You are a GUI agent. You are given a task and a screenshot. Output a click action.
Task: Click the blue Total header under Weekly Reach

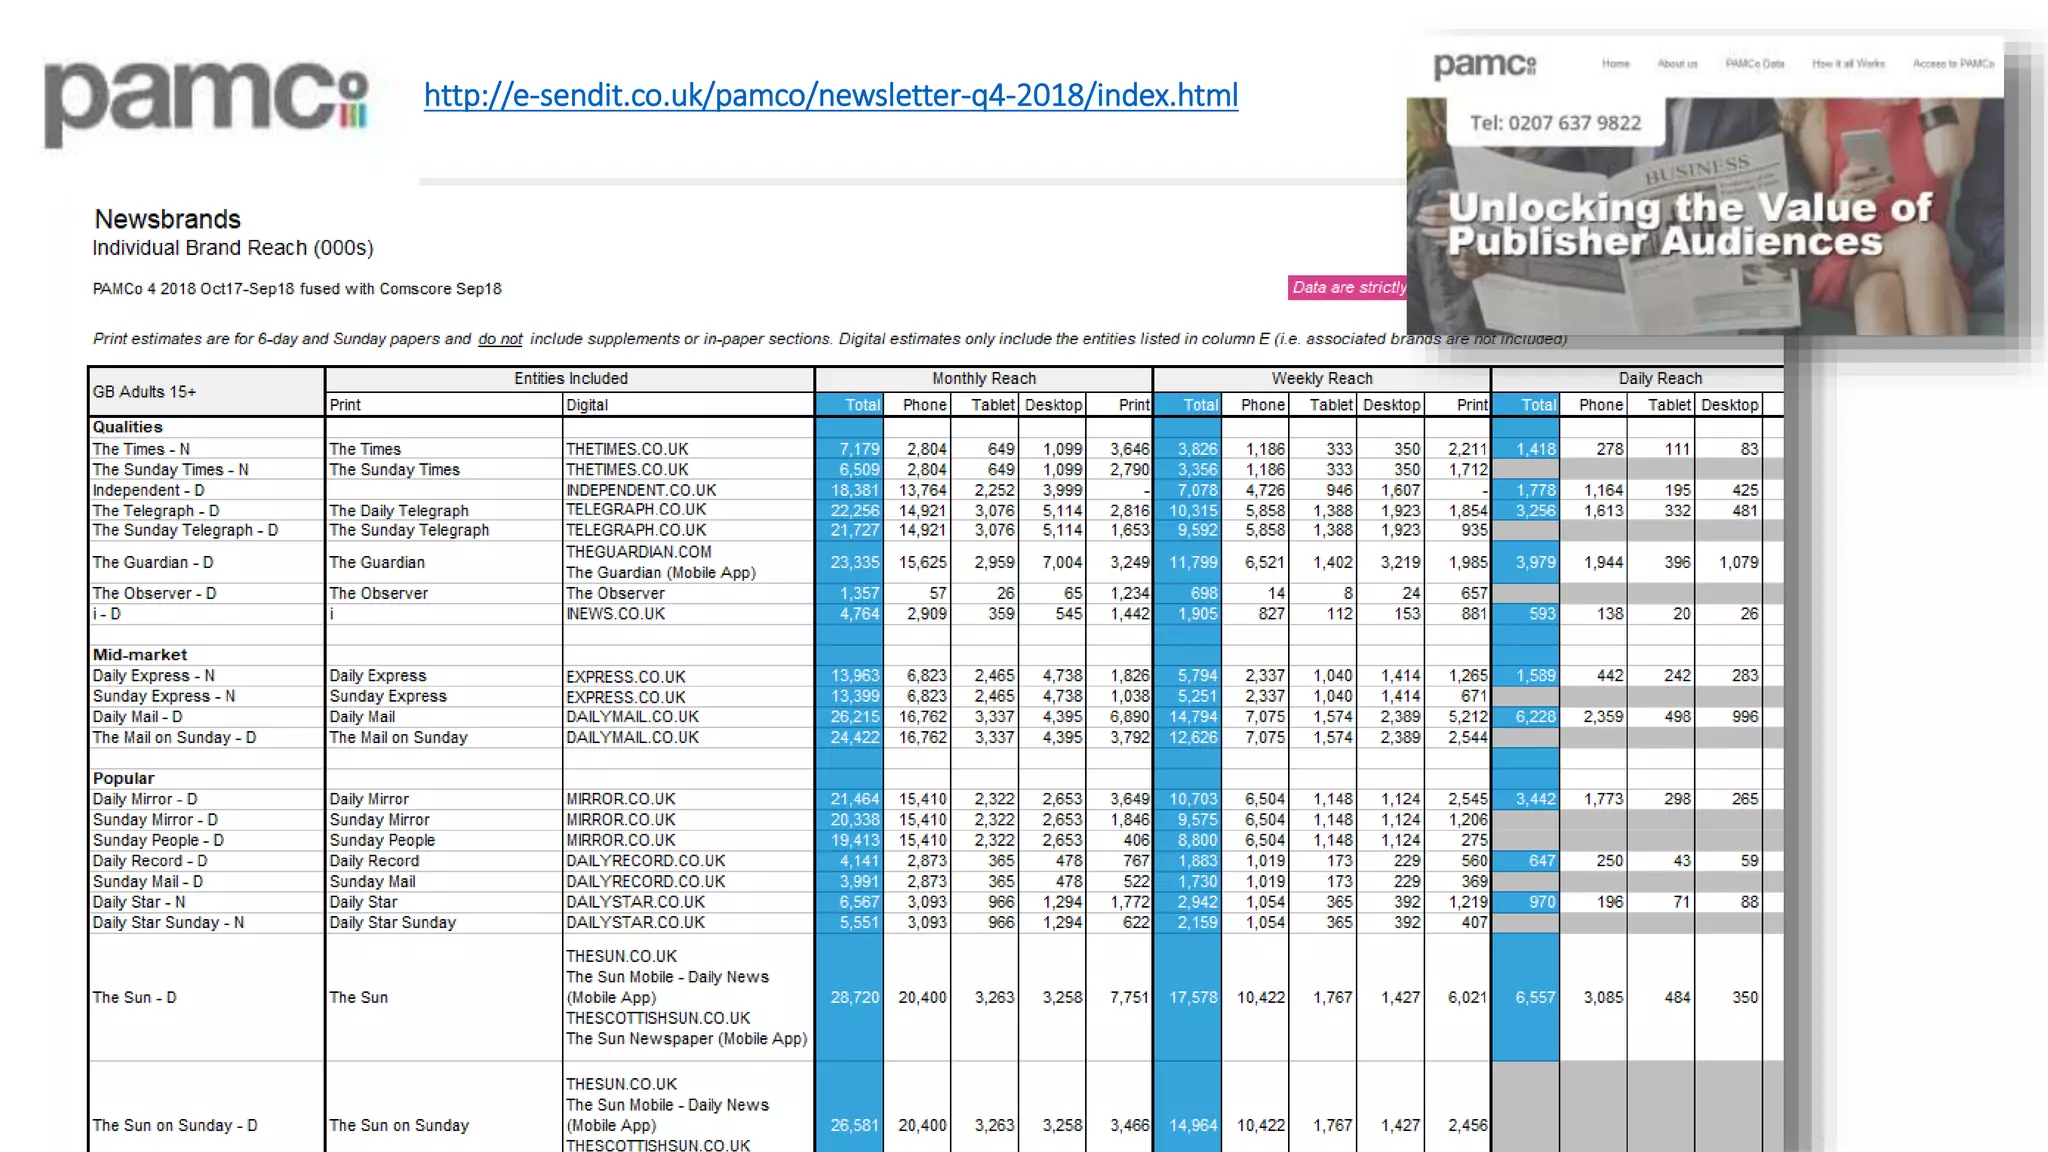pyautogui.click(x=1187, y=405)
